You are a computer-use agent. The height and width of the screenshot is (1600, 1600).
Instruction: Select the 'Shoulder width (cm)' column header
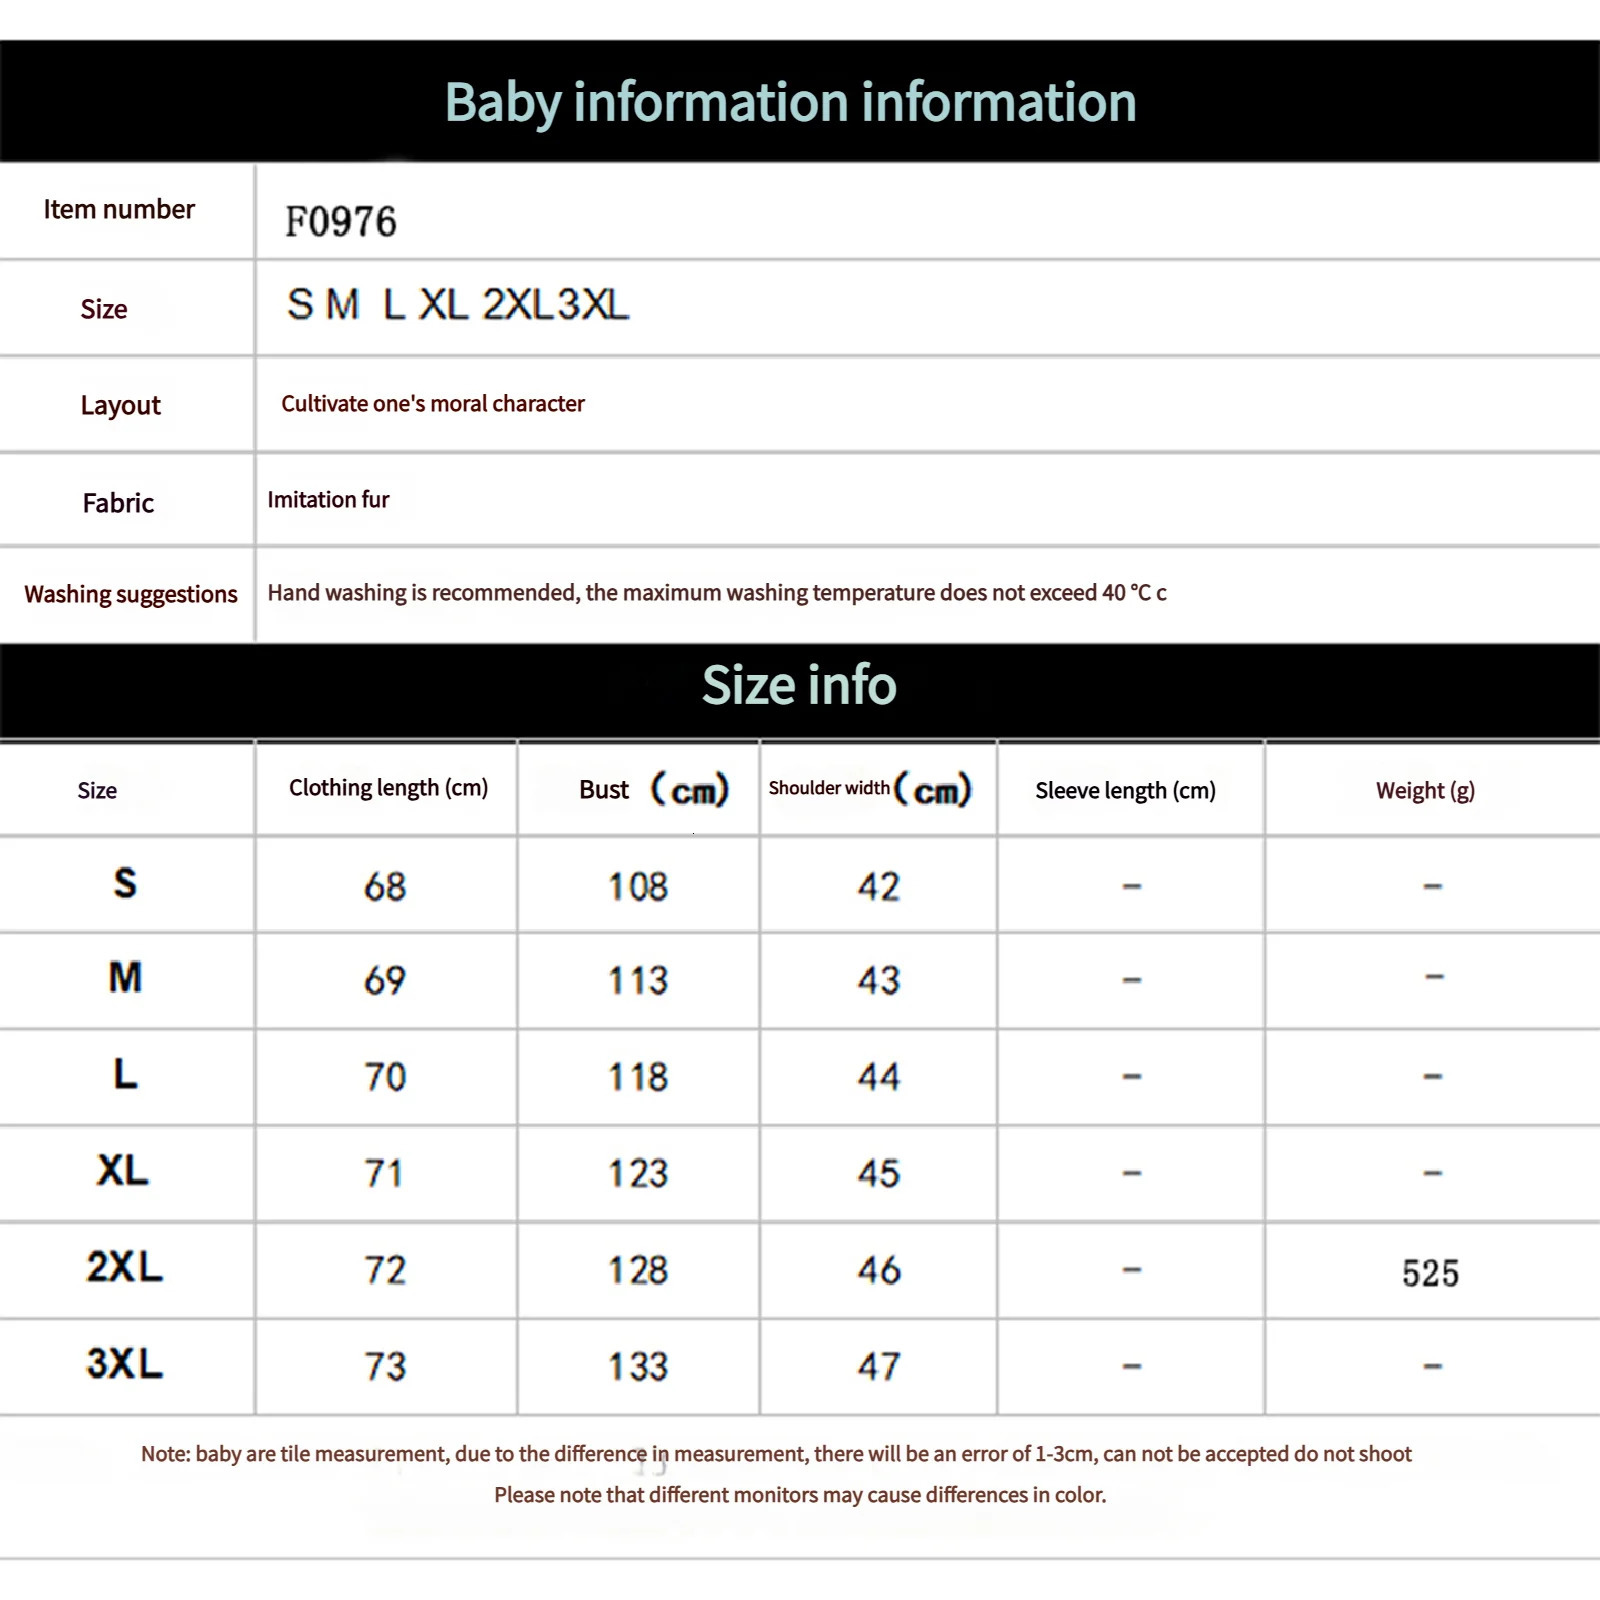[x=870, y=789]
